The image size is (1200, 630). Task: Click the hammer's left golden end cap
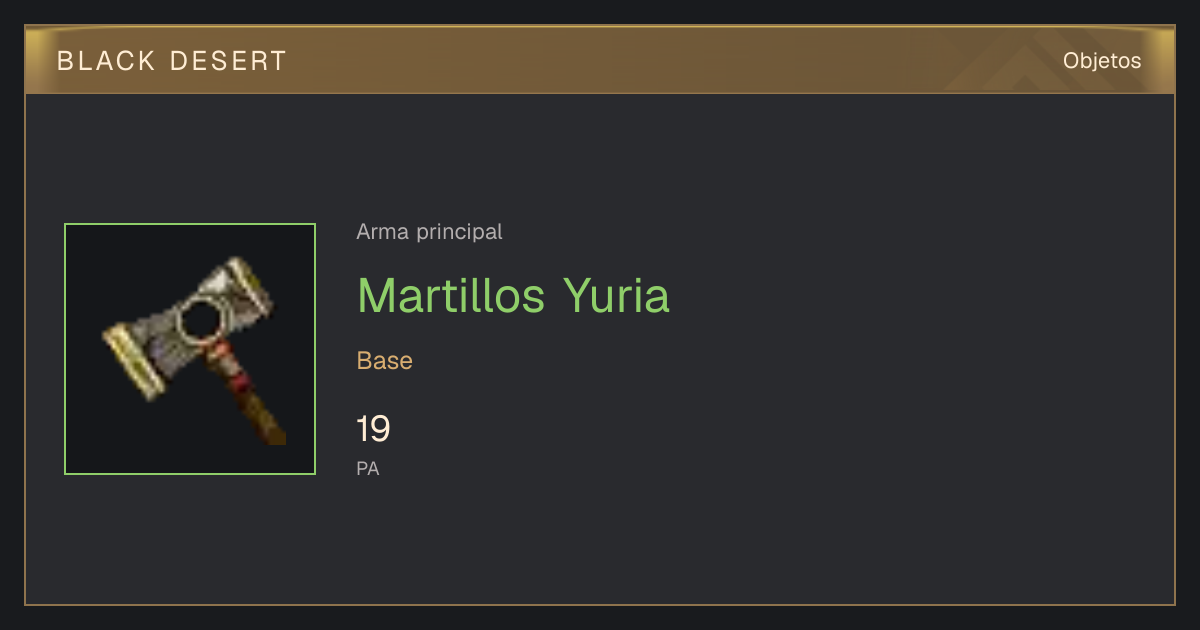pos(135,361)
